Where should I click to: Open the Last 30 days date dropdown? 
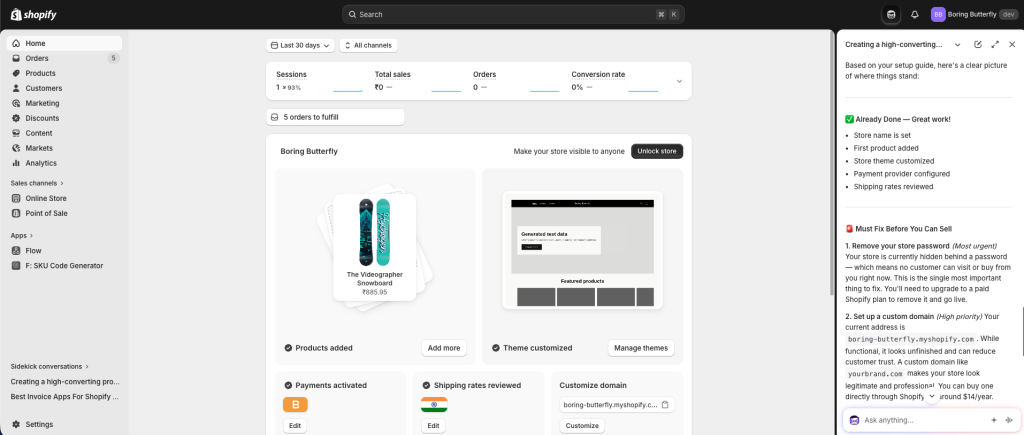(300, 45)
